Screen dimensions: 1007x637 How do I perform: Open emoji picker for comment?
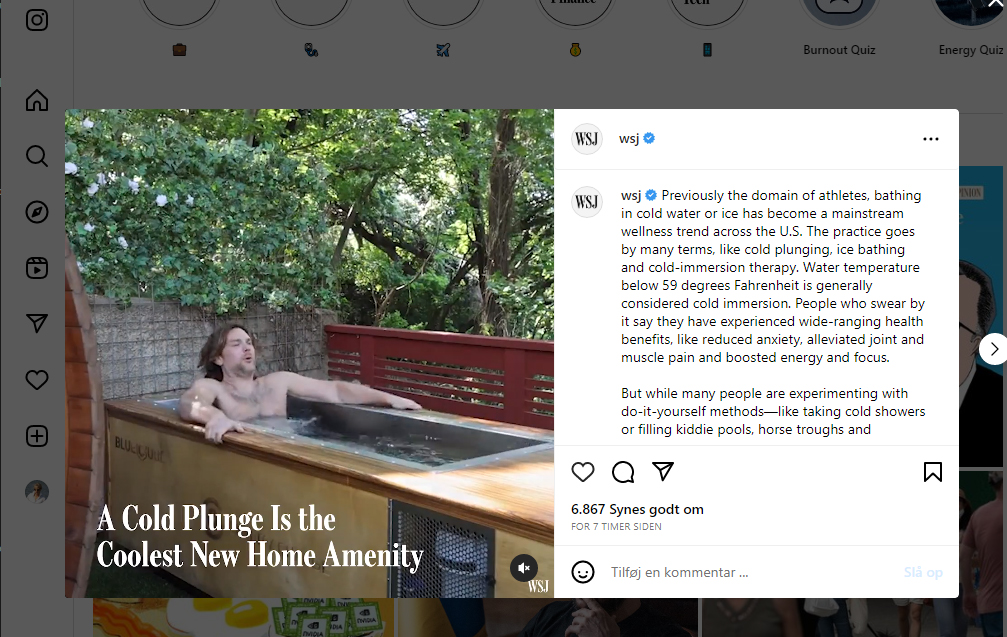pos(582,572)
